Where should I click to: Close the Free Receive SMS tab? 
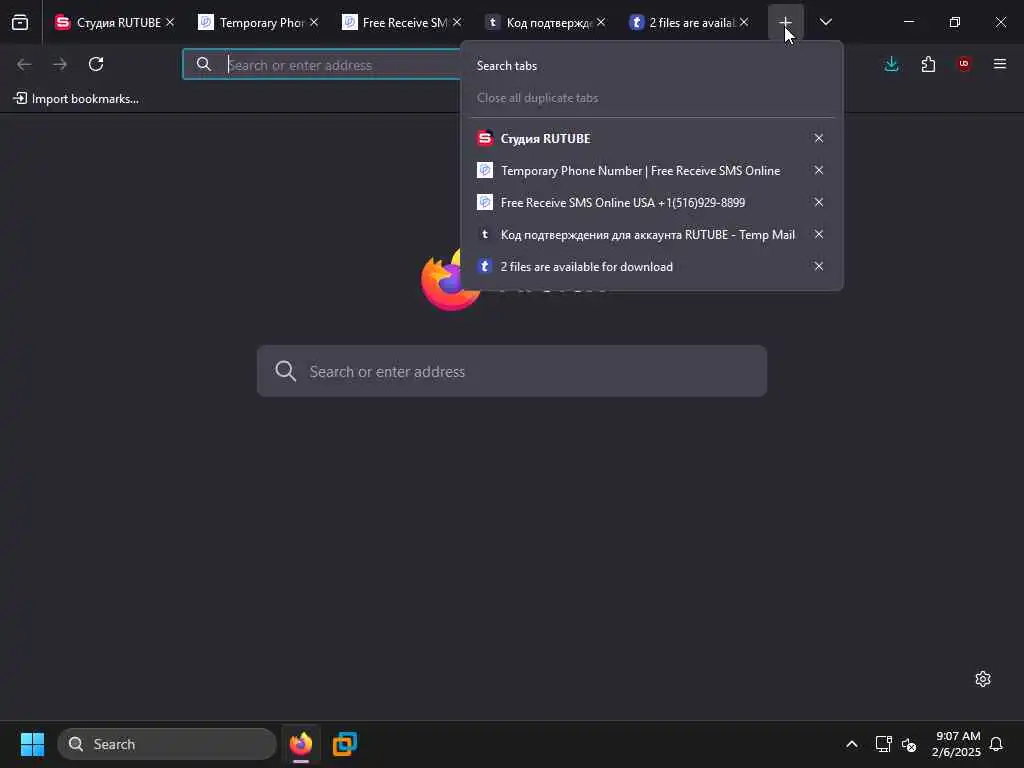tap(457, 22)
